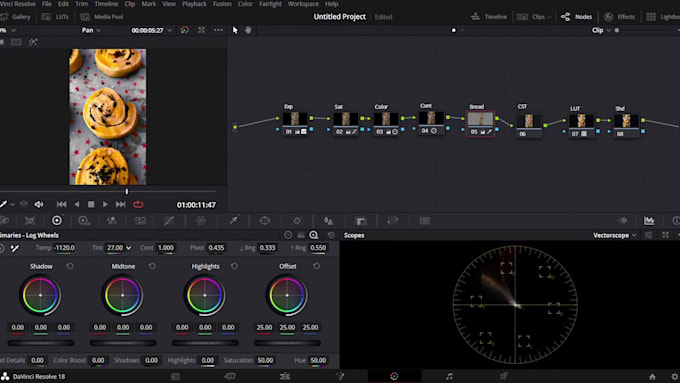
Task: Open the Color Warper palette
Action: 201,221
